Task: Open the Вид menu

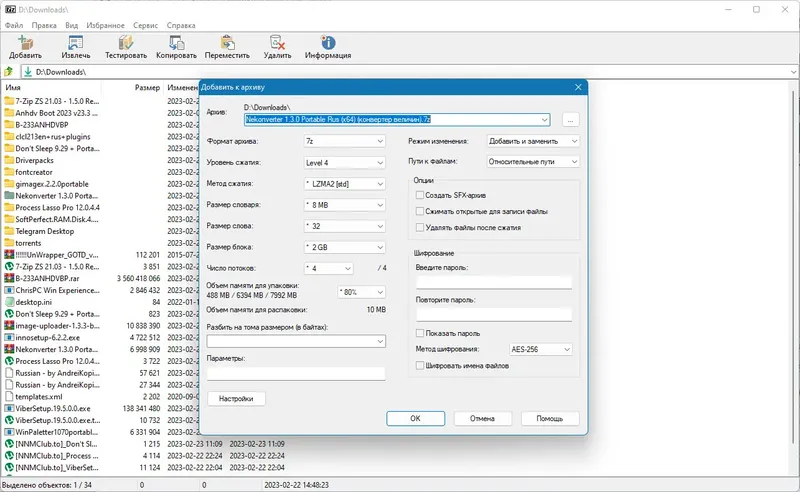Action: pyautogui.click(x=71, y=25)
